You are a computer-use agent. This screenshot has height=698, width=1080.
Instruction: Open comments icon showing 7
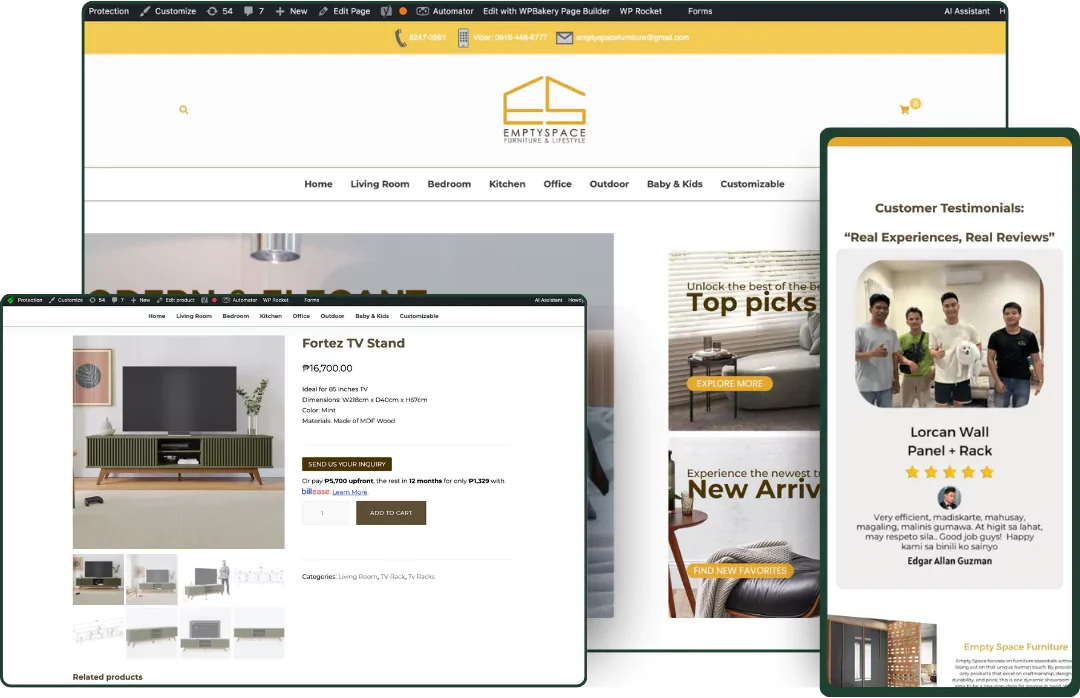tap(254, 11)
